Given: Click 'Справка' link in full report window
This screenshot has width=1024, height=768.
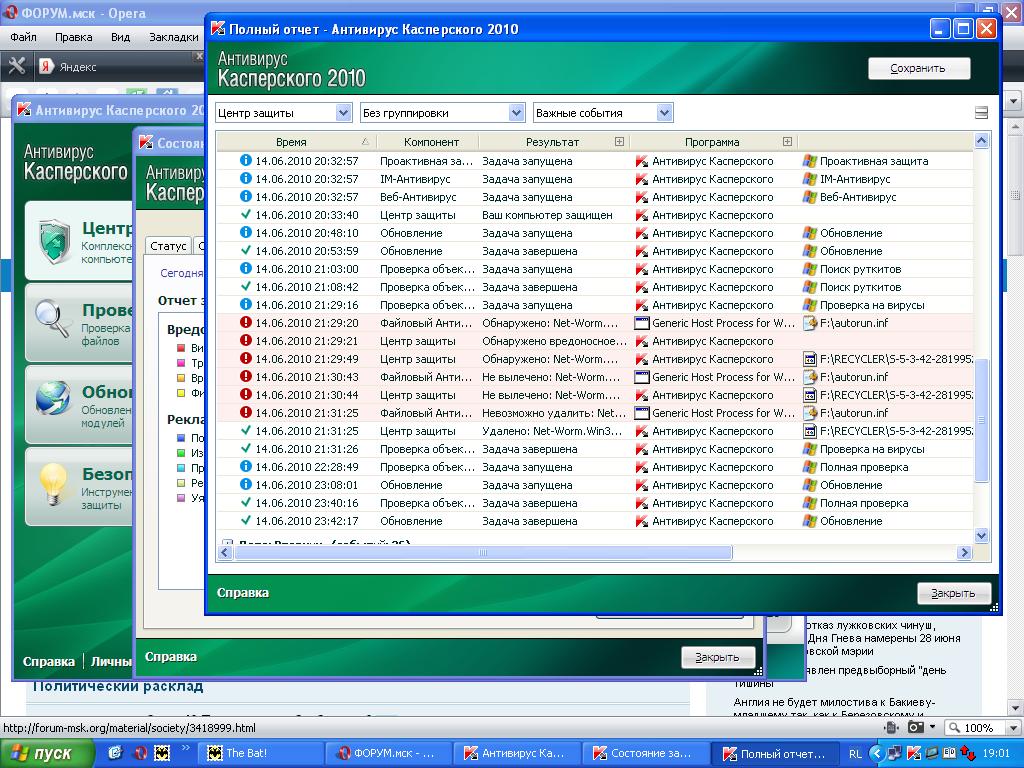Looking at the screenshot, I should pos(243,592).
